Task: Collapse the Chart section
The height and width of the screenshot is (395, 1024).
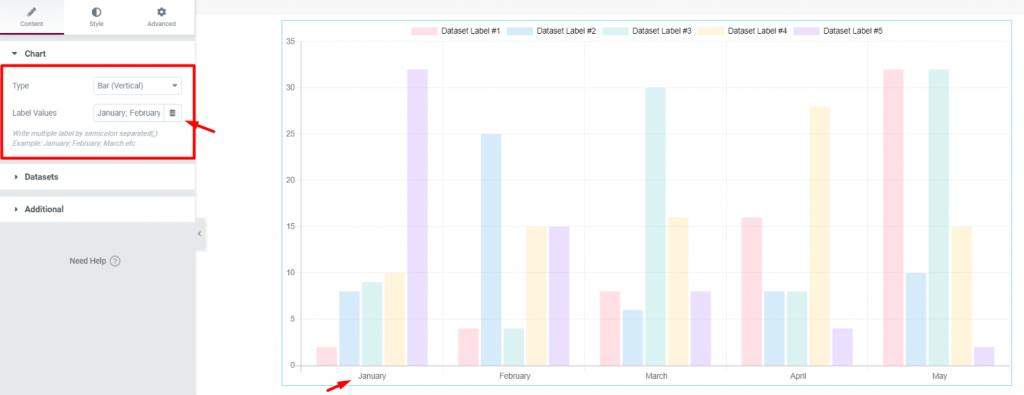Action: (x=97, y=54)
